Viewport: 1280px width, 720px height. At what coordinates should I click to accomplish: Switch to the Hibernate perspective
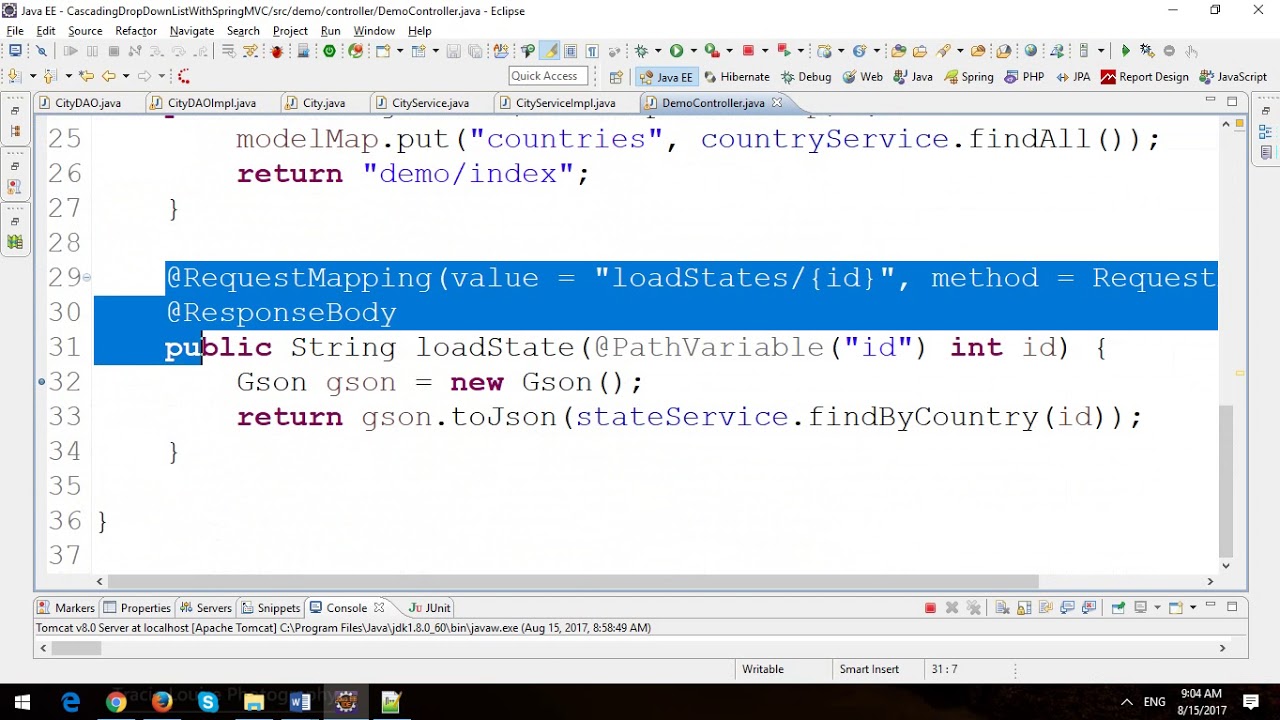[x=737, y=77]
